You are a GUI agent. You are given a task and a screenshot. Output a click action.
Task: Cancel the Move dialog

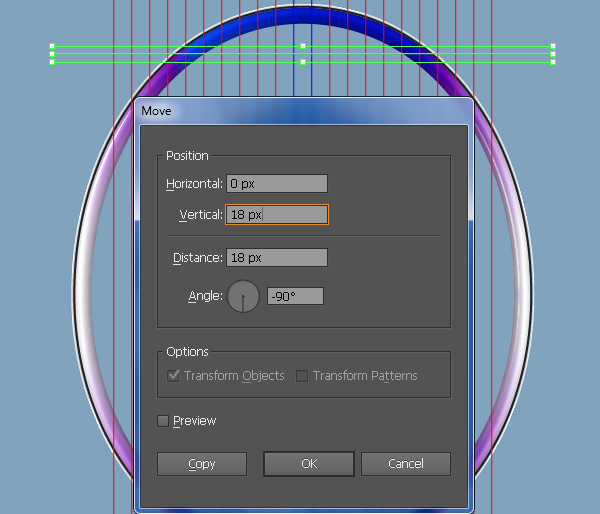(406, 464)
